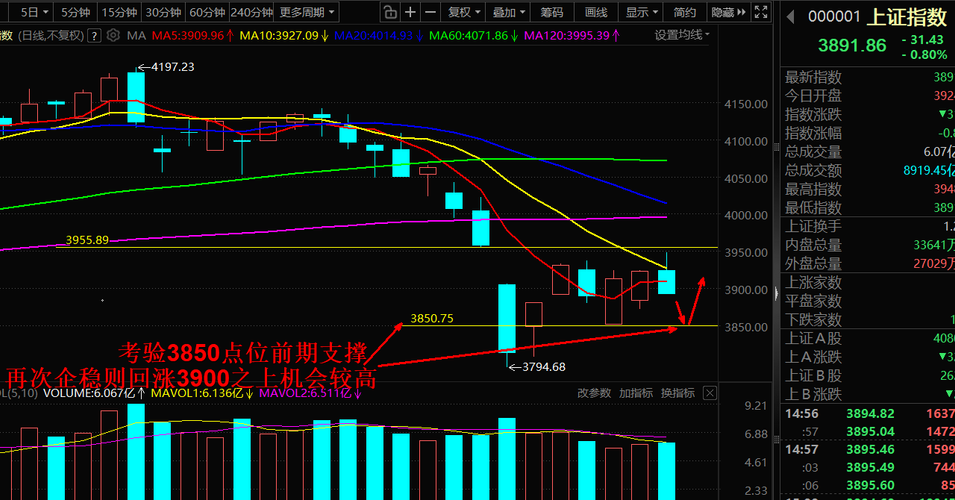Click the lock icon in chart toolbar
This screenshot has height=500, width=955.
coord(390,12)
